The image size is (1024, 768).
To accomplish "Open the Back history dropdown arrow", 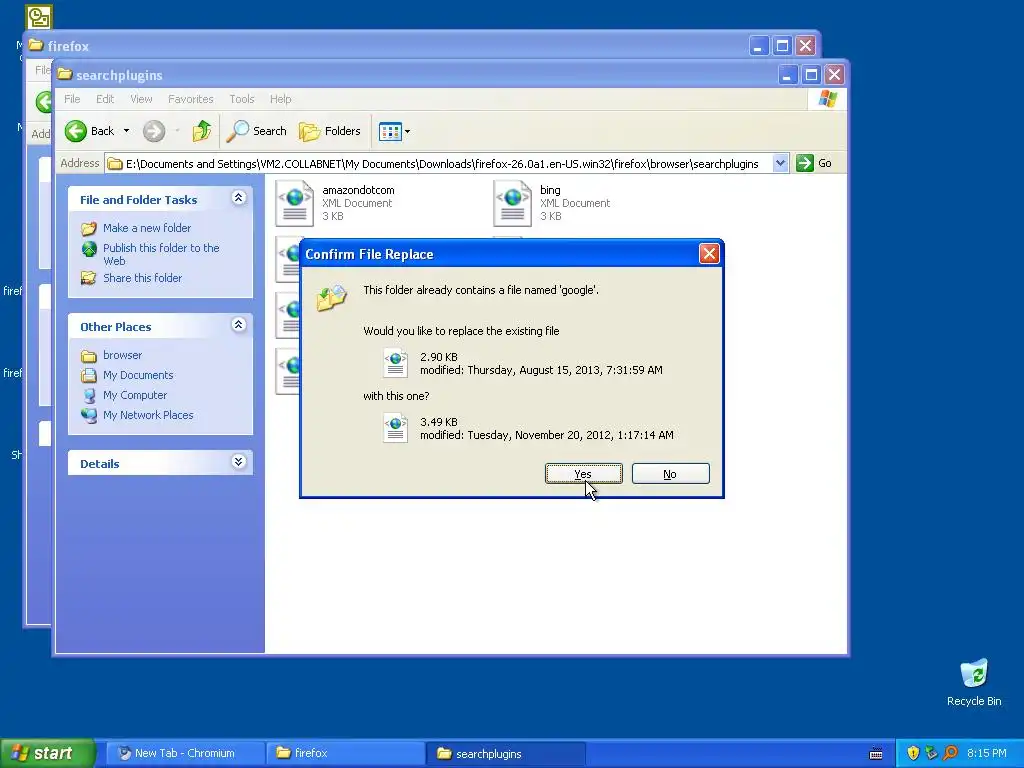I will [127, 131].
